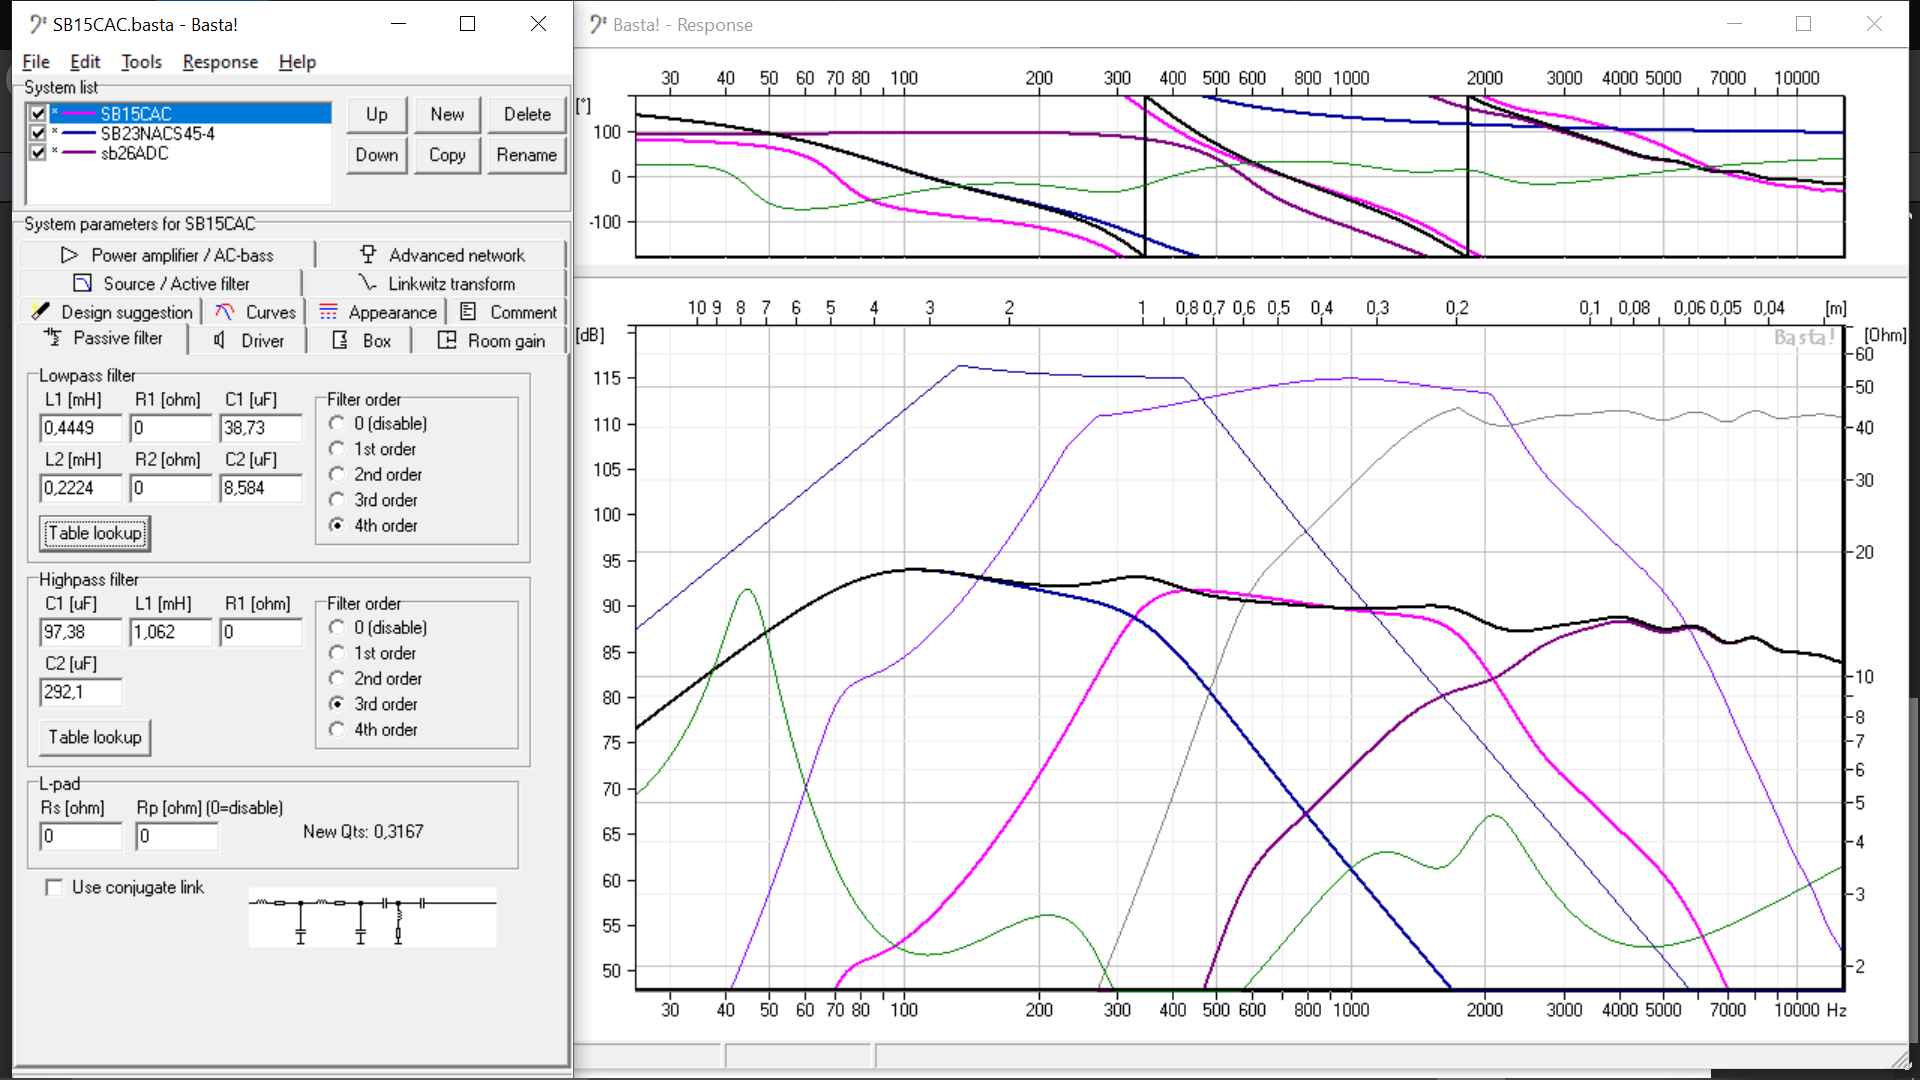Select highpass 2nd order filter
Screen dimensions: 1920x1080
337,679
